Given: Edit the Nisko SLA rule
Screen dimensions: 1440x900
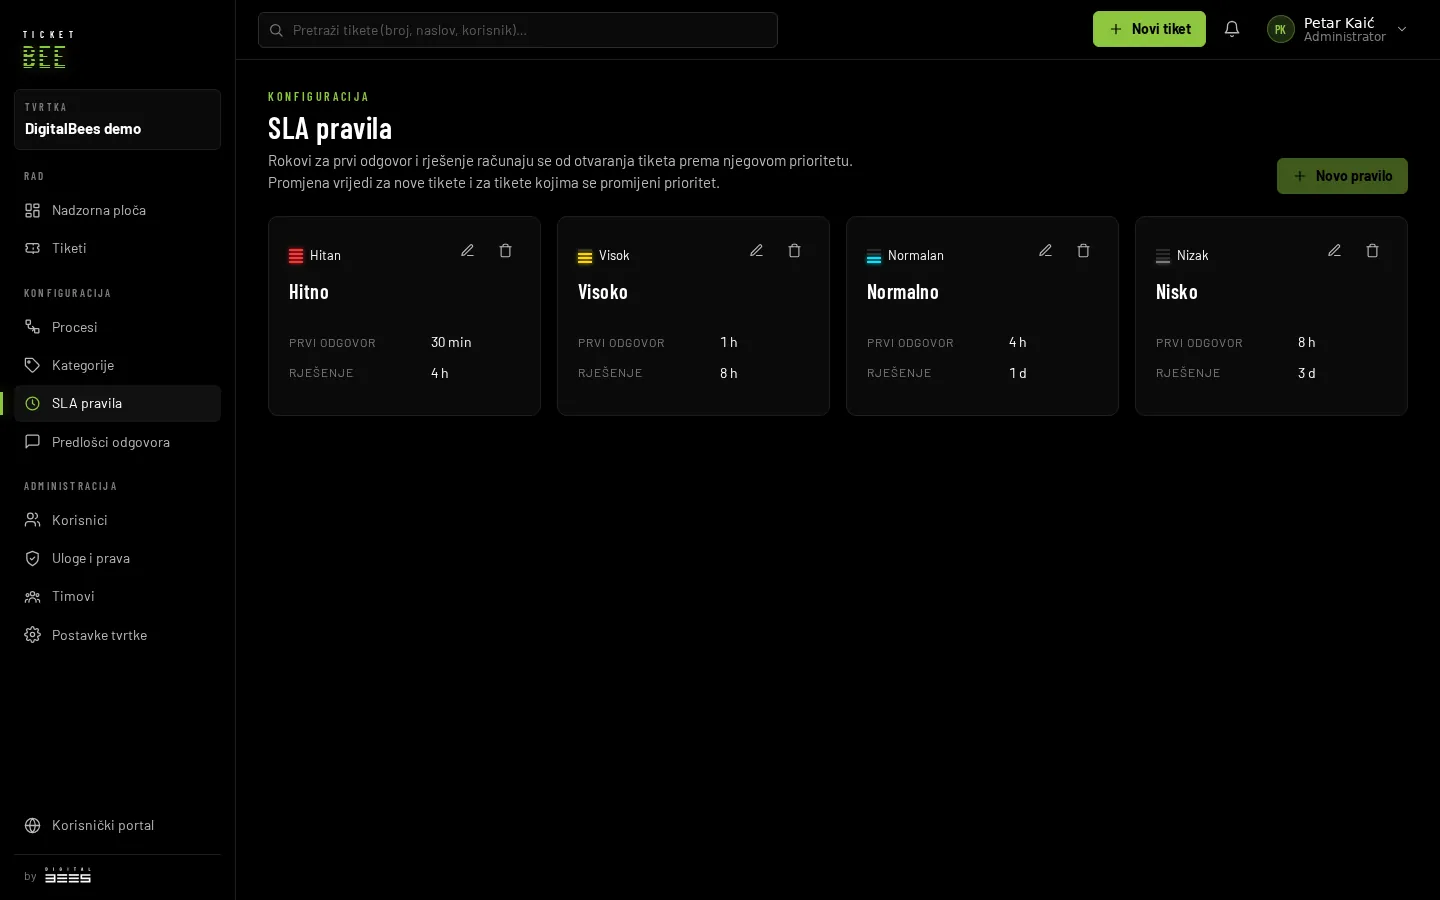Looking at the screenshot, I should click(1334, 251).
